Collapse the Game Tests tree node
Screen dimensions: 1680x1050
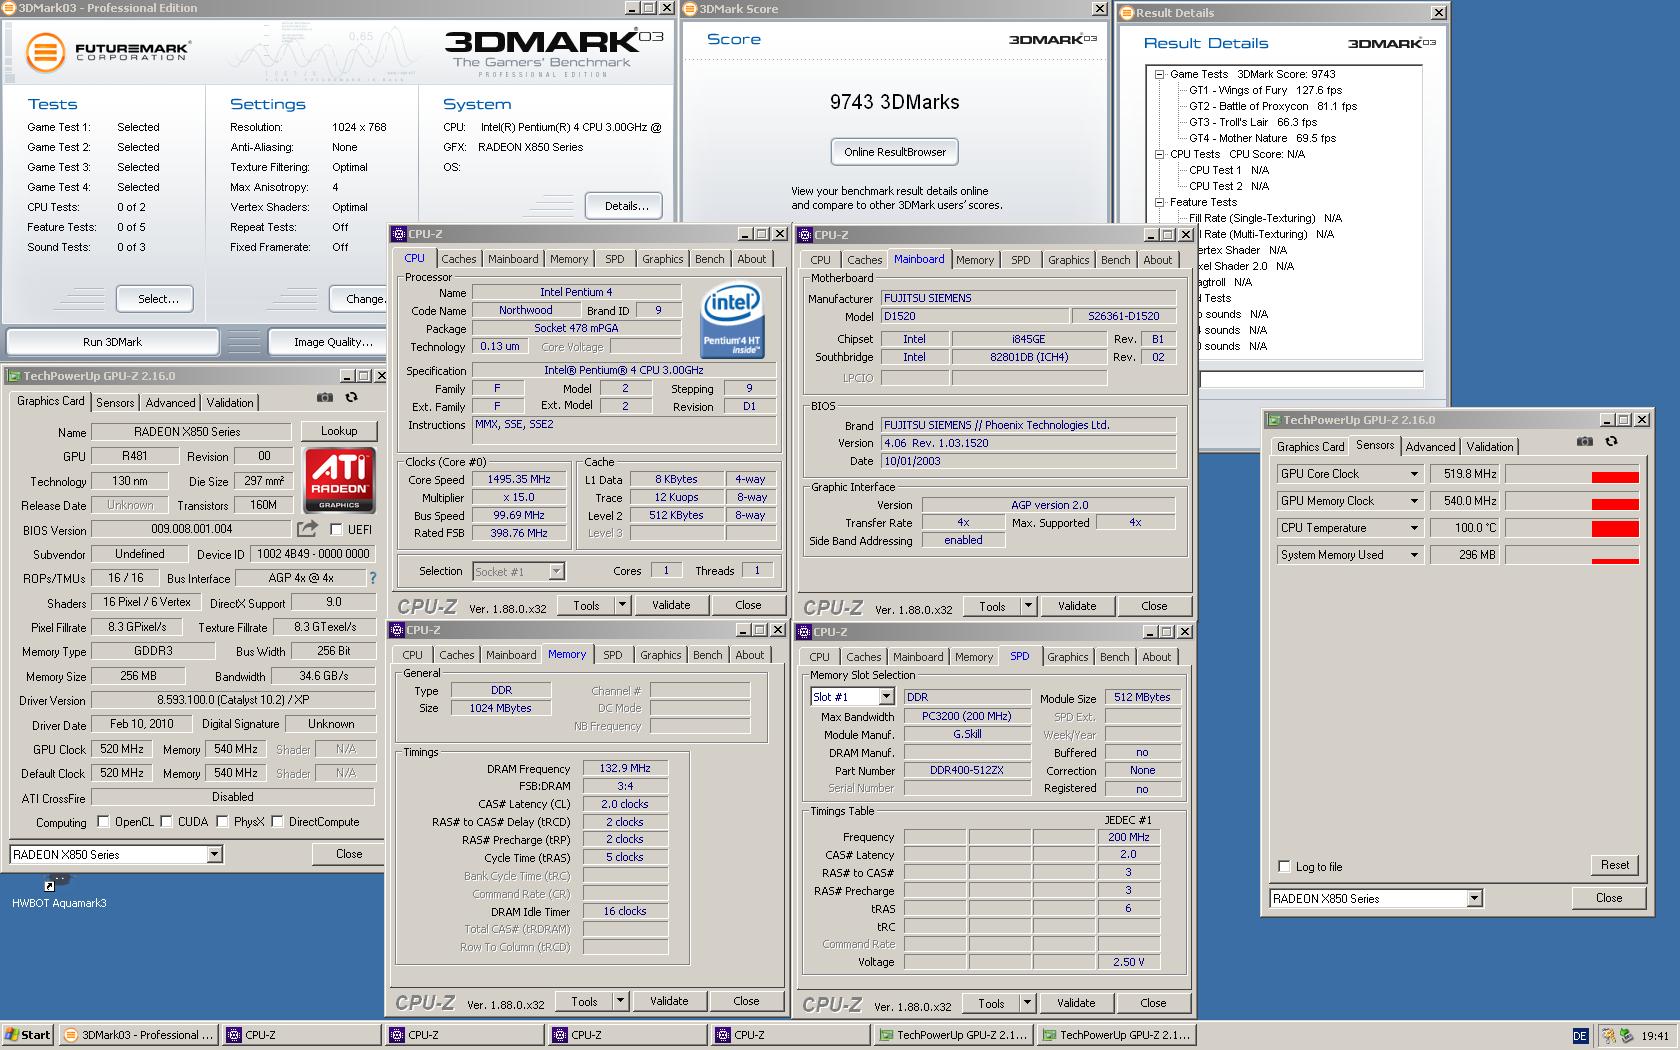click(1159, 74)
